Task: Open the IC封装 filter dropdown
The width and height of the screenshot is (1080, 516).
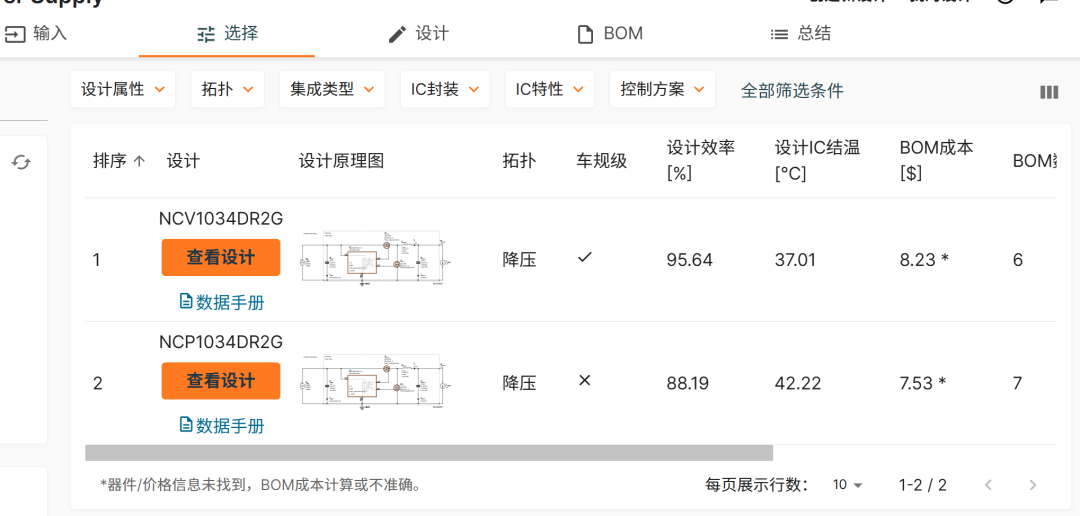Action: [445, 90]
